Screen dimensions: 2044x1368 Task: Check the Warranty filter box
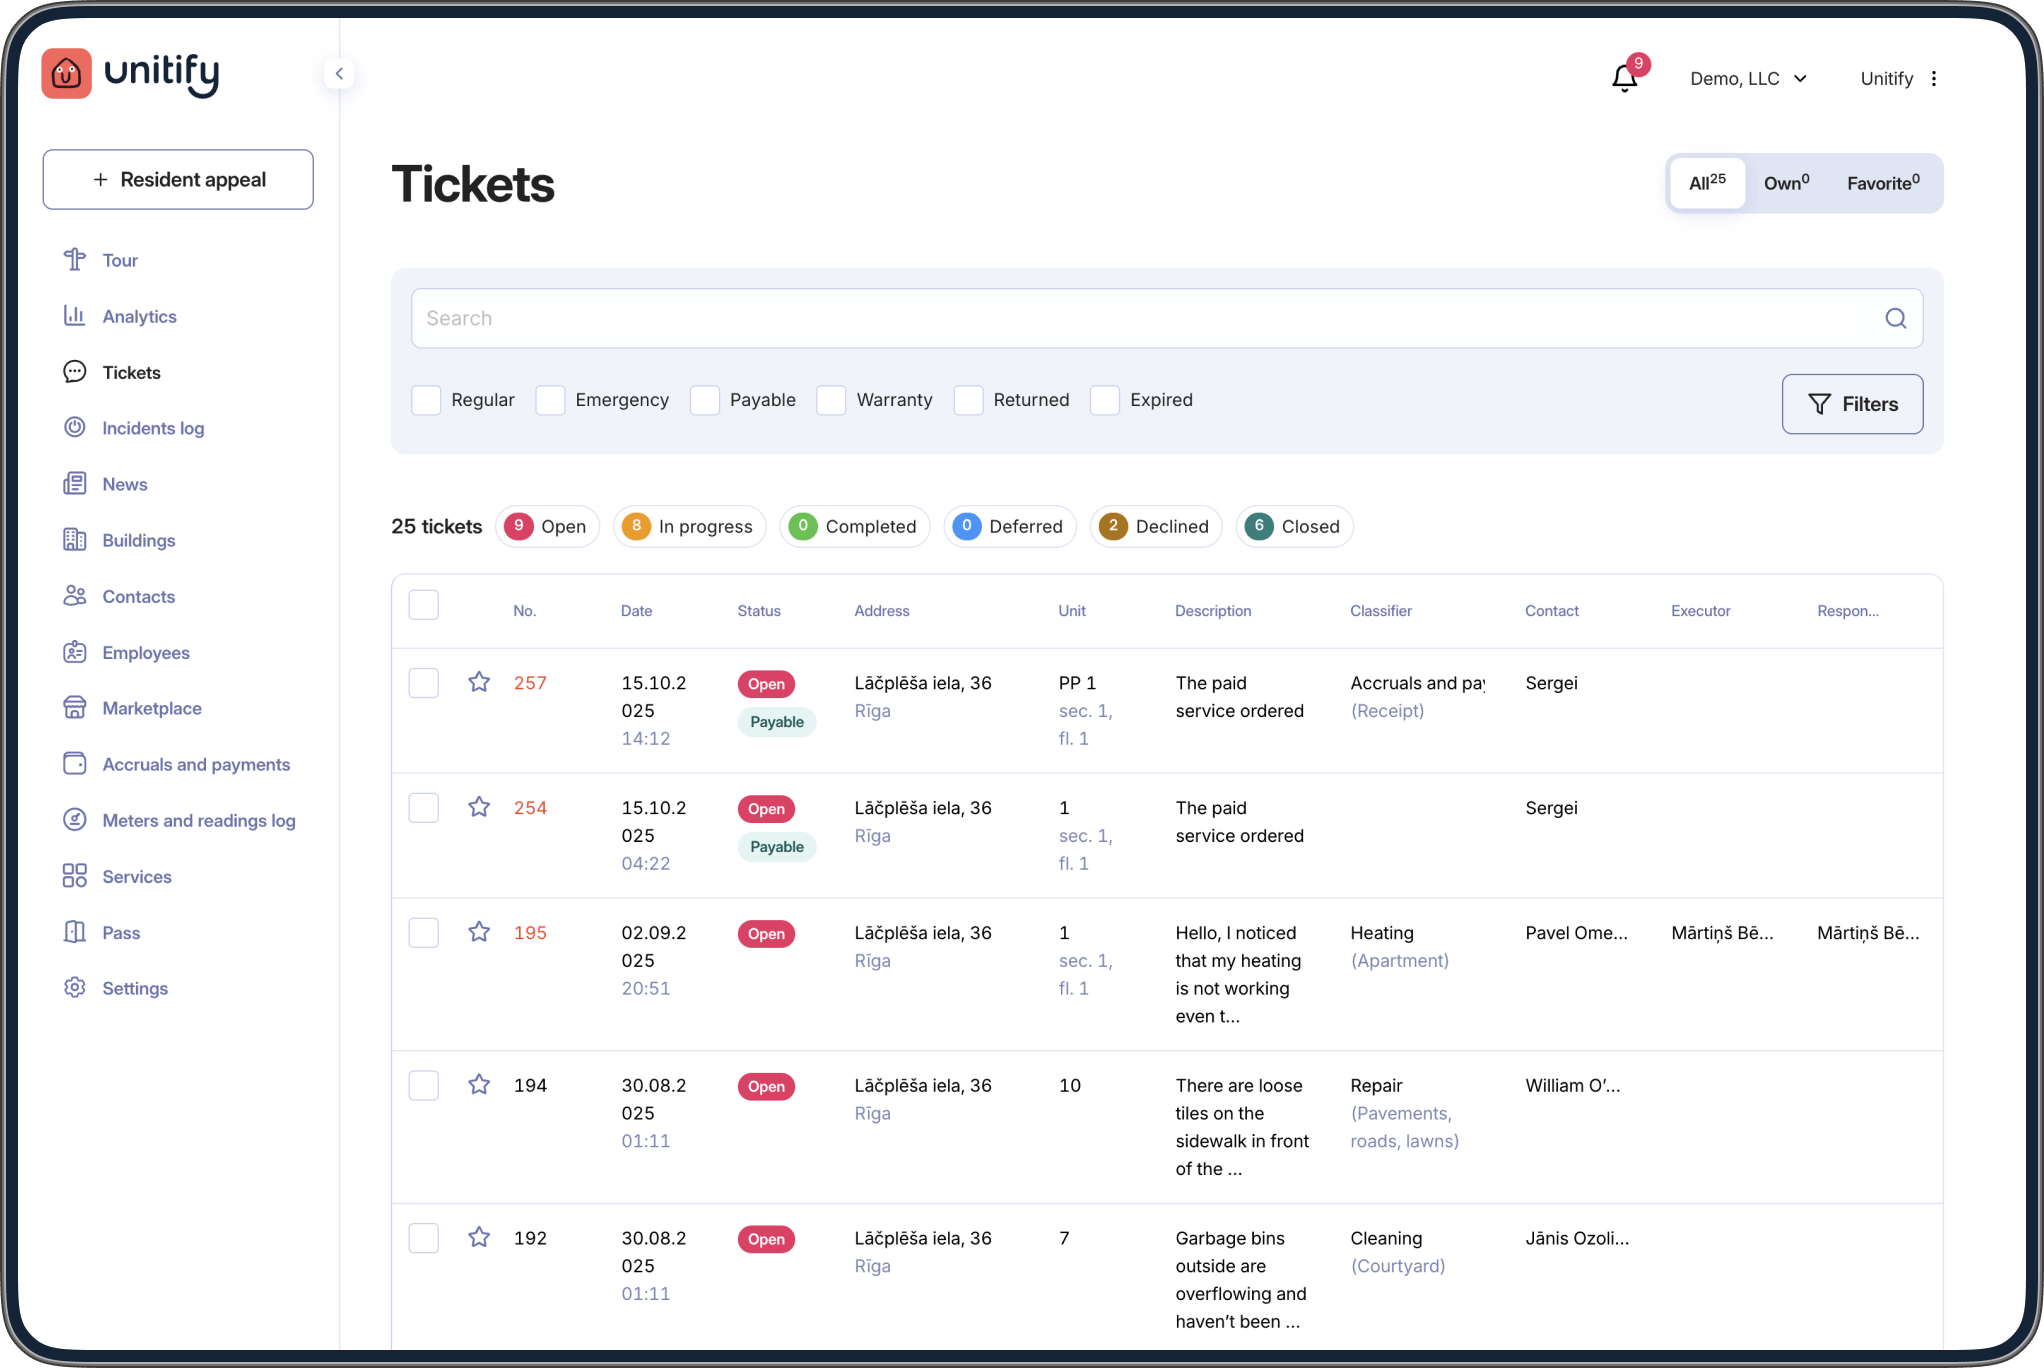click(x=831, y=400)
